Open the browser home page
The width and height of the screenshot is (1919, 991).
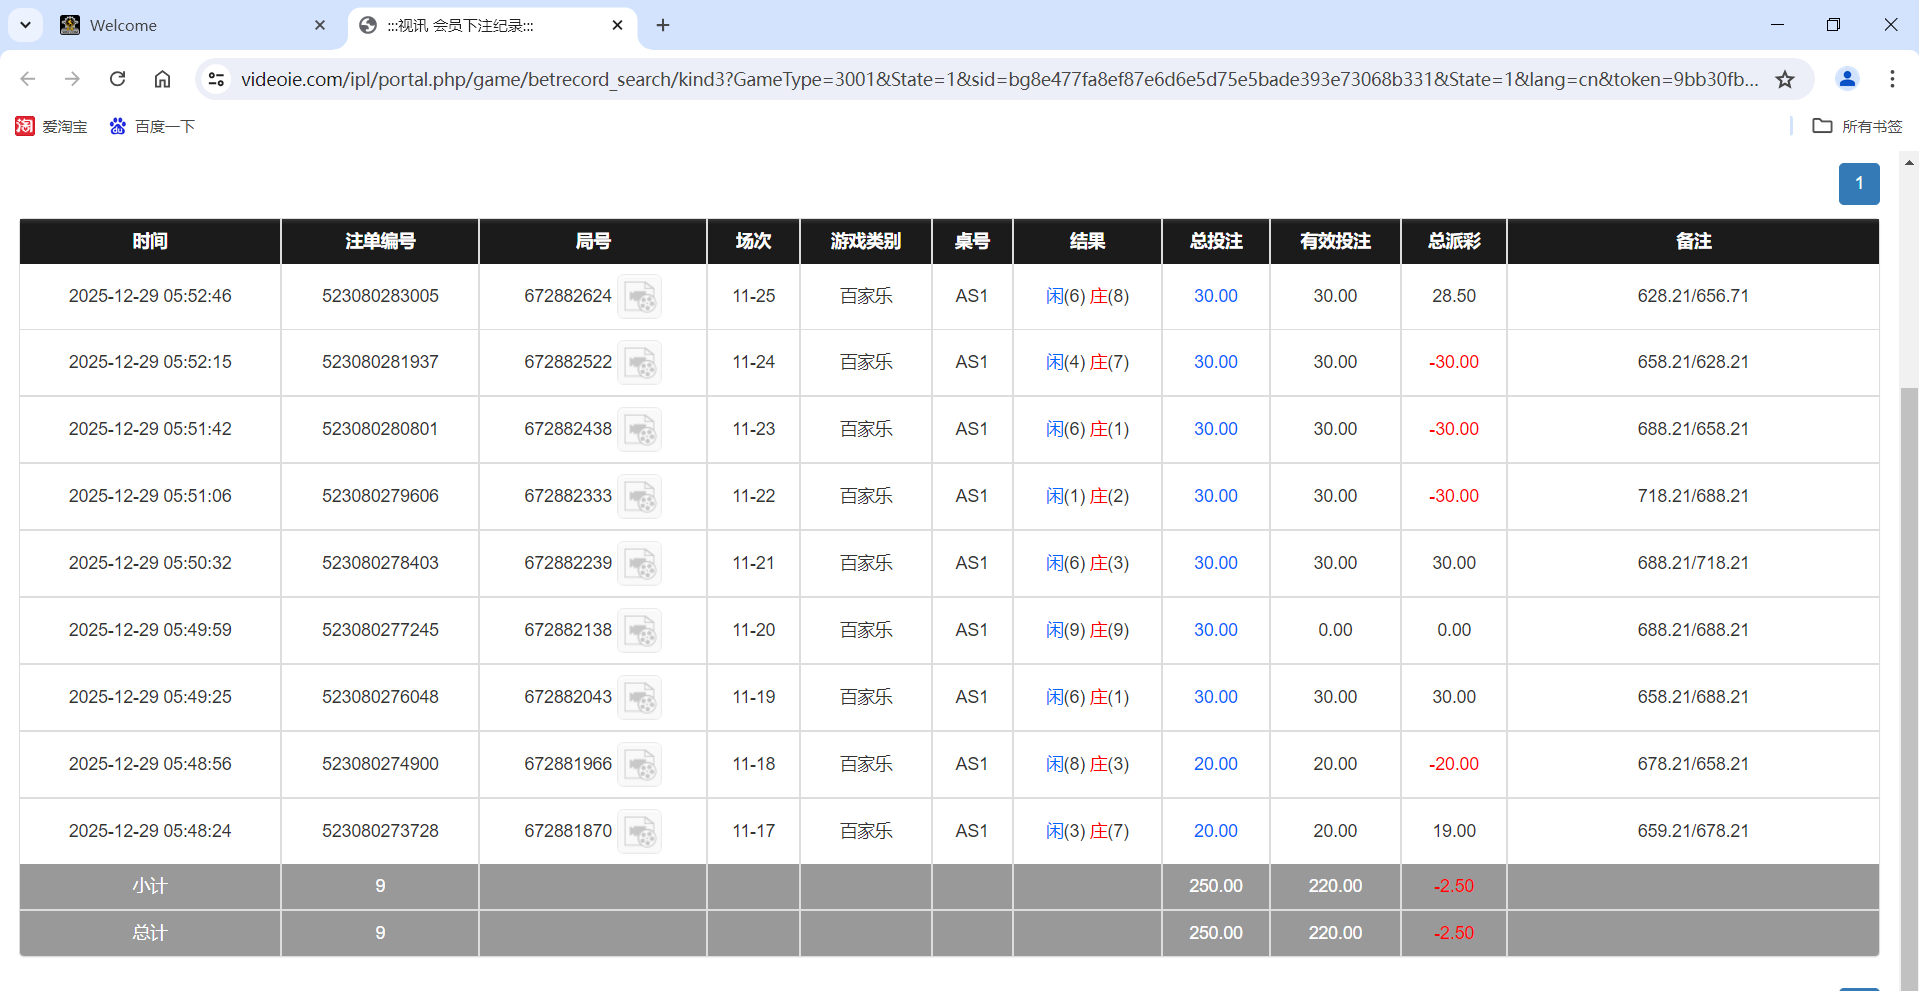pos(162,79)
